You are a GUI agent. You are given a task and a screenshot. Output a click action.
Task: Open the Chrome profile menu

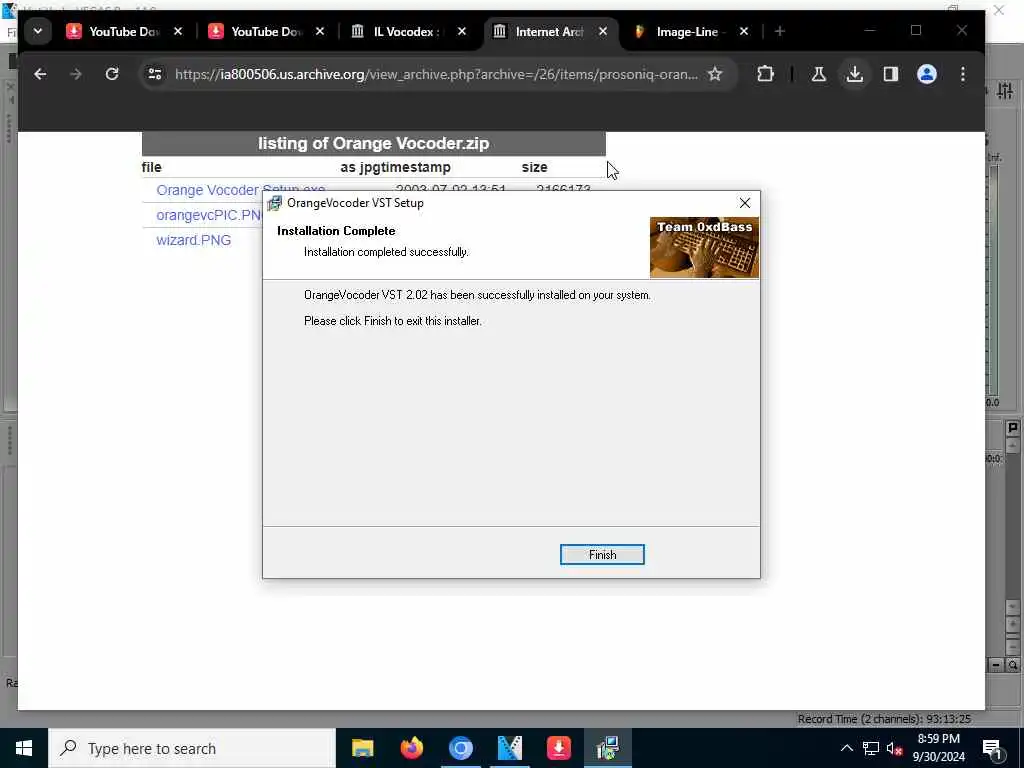coord(927,74)
